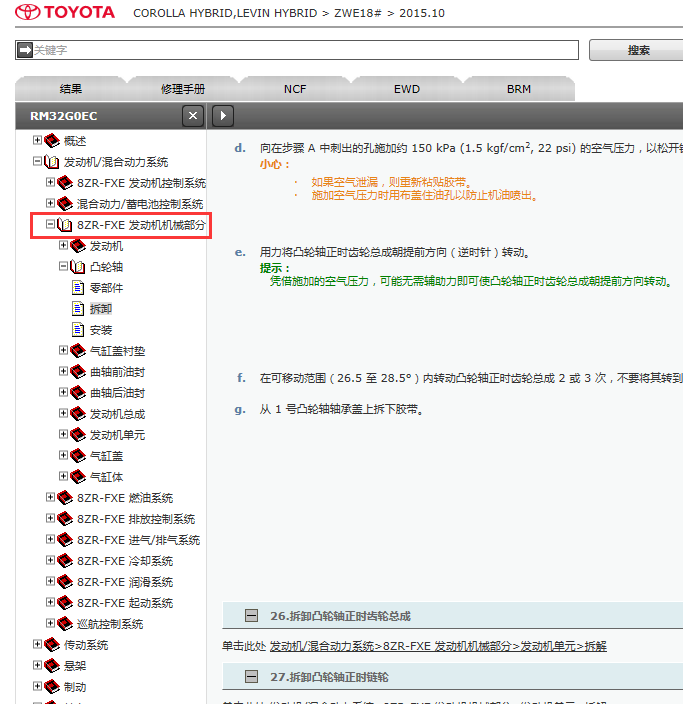Expand the 发动机 tree node

(63, 245)
